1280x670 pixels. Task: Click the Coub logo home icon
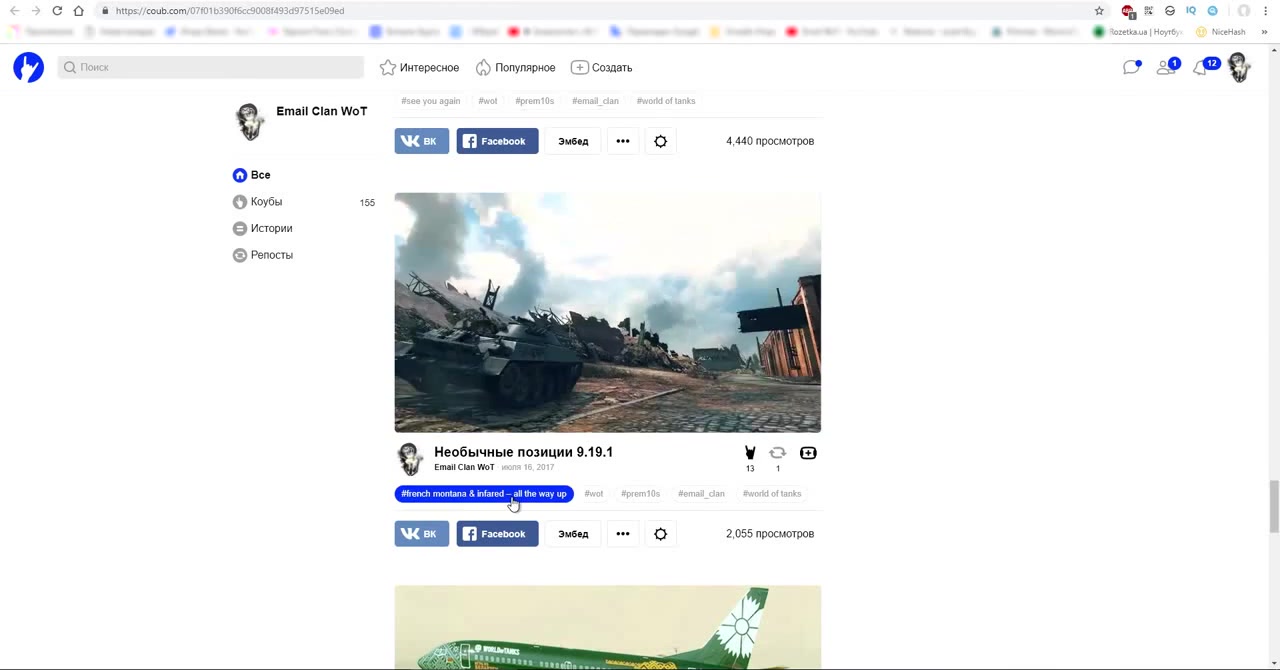[x=28, y=67]
